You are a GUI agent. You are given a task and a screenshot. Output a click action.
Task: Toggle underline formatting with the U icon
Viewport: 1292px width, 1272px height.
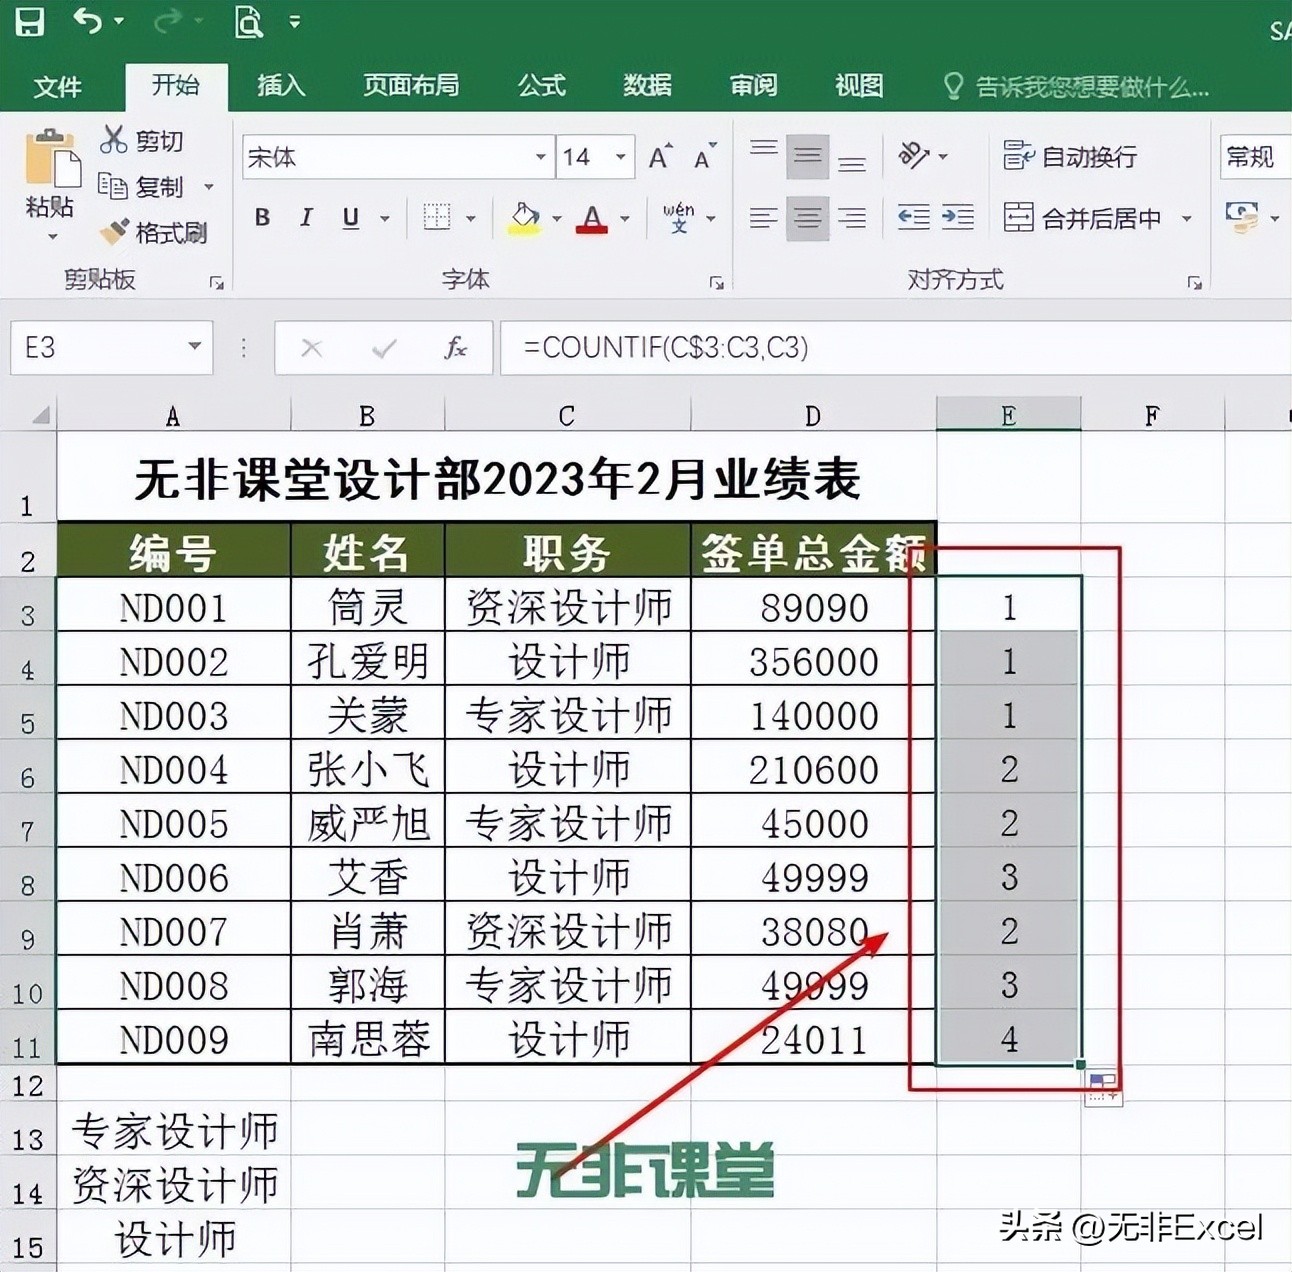coord(349,218)
